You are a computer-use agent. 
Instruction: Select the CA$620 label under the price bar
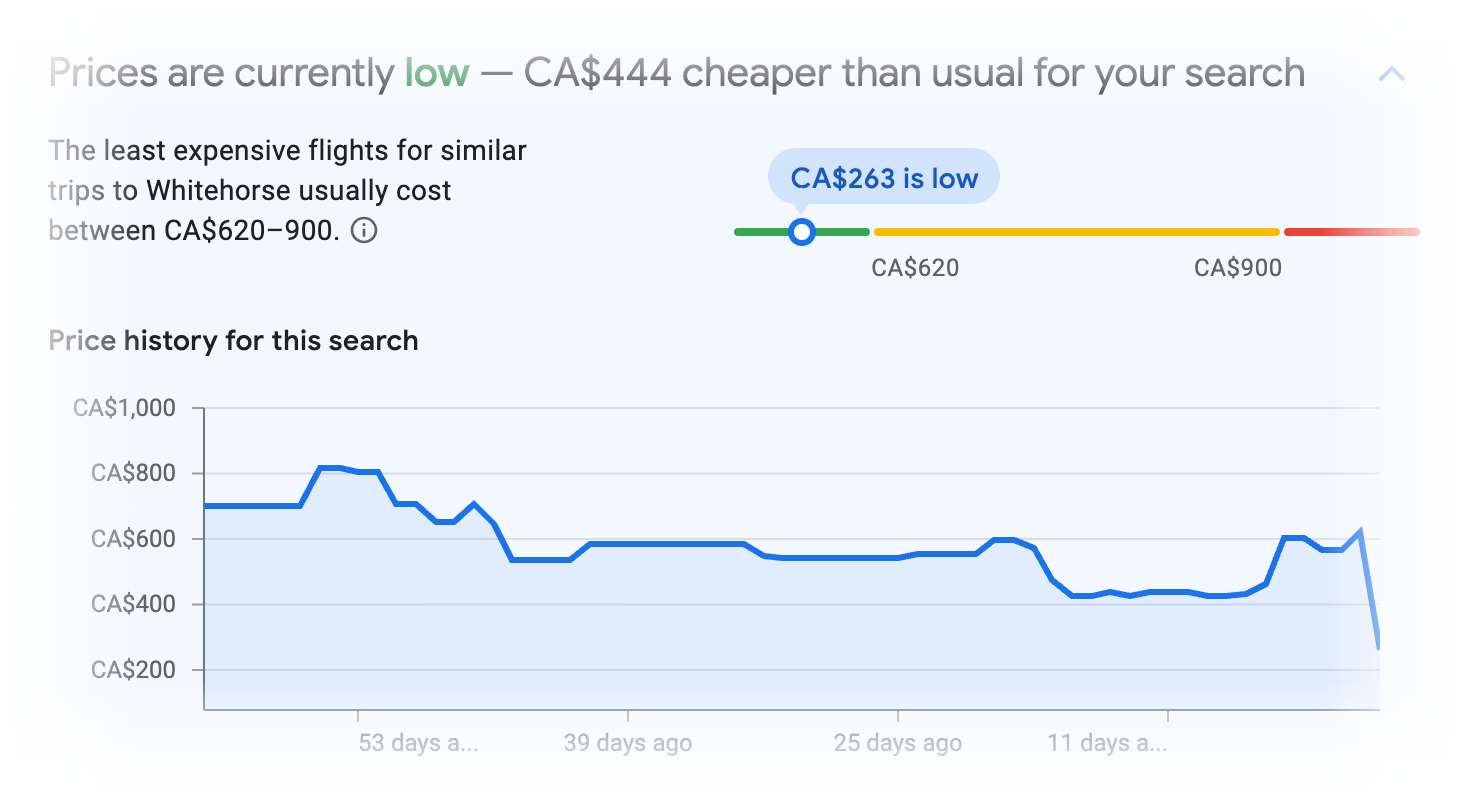(913, 267)
